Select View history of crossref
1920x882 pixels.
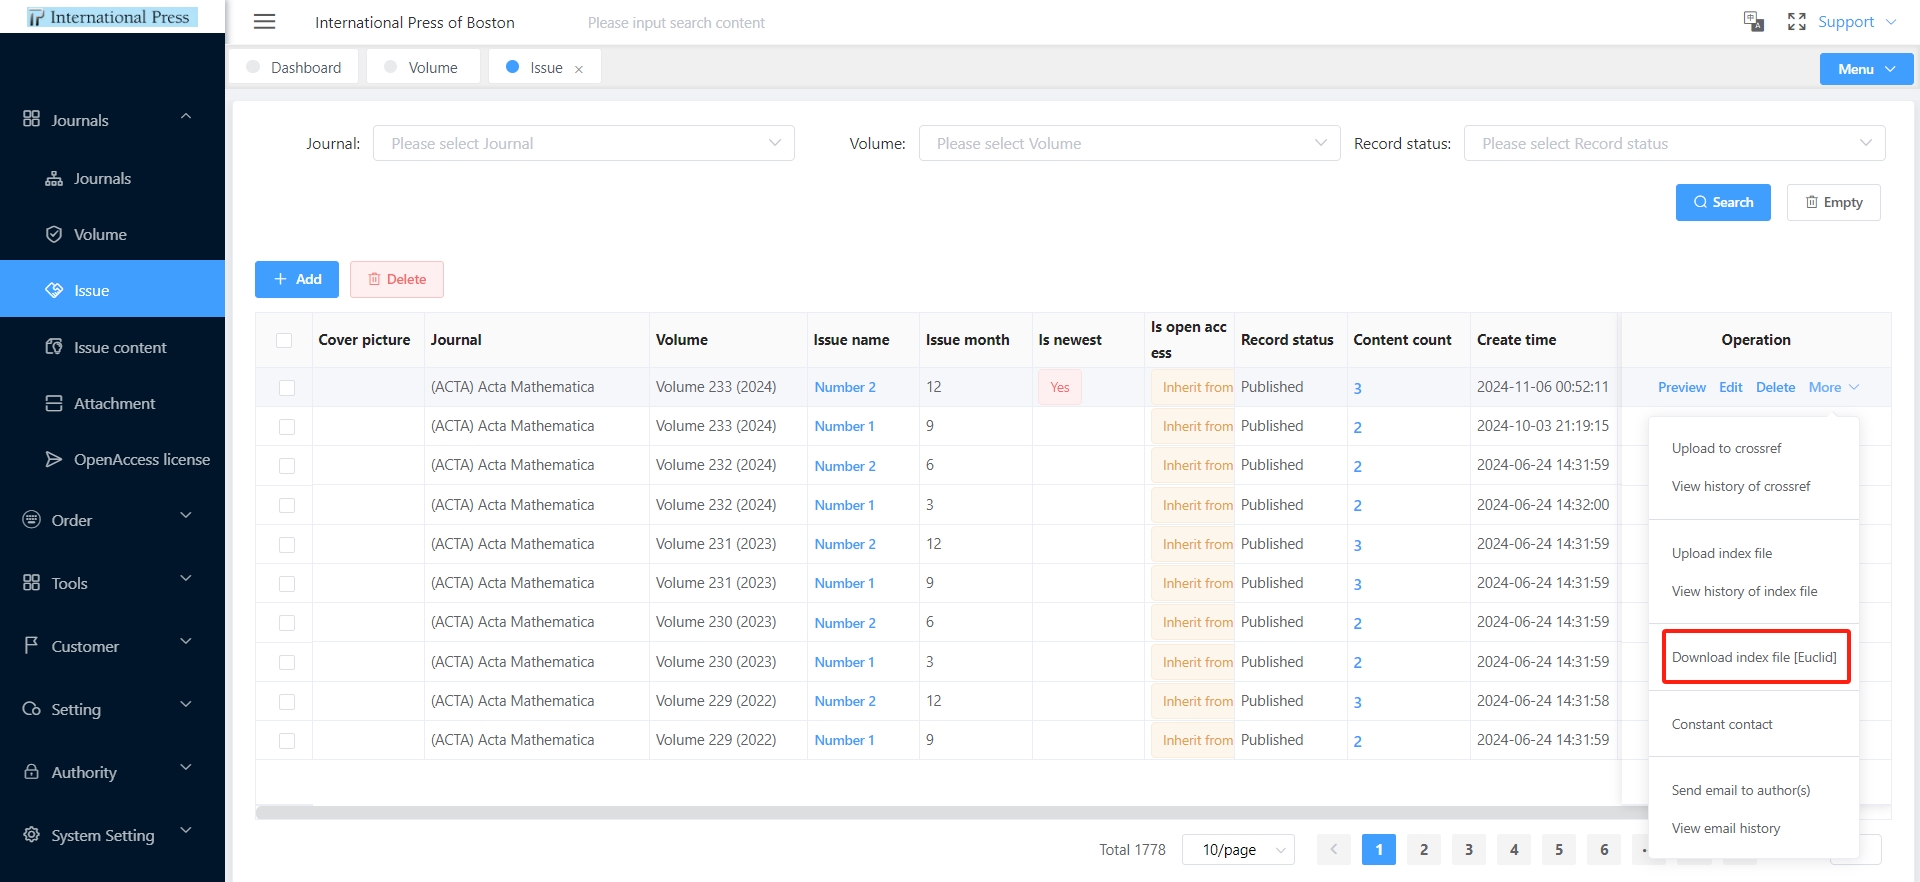click(1741, 486)
